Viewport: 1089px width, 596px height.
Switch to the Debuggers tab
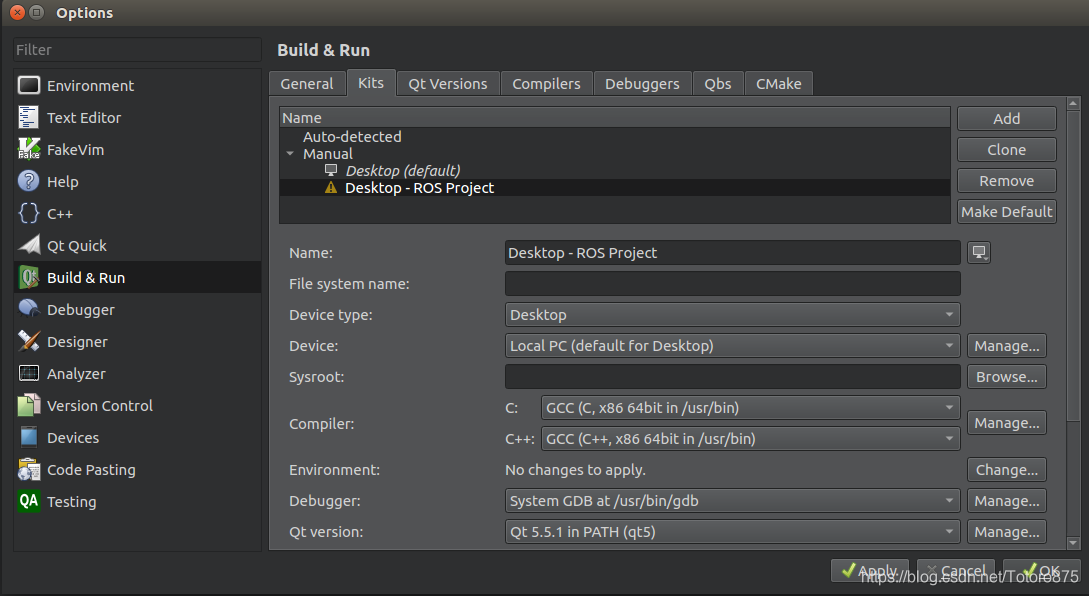tap(642, 83)
